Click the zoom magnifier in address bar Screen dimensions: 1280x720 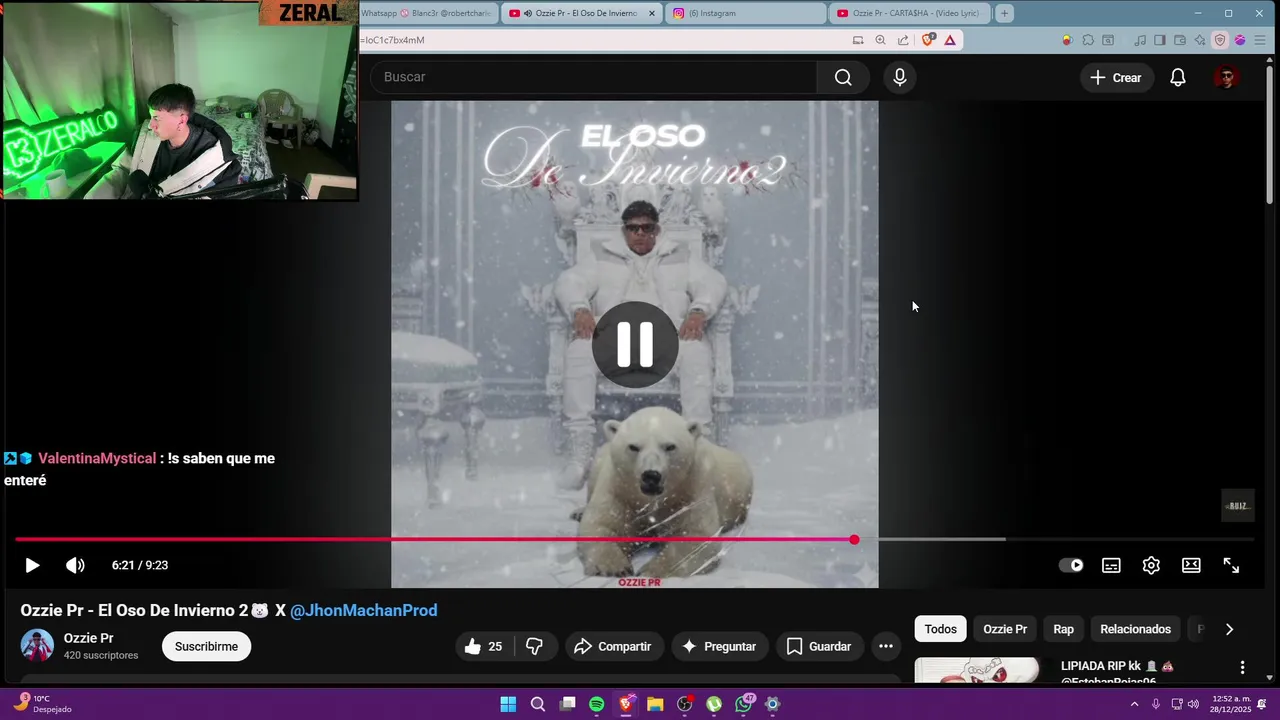pos(880,40)
